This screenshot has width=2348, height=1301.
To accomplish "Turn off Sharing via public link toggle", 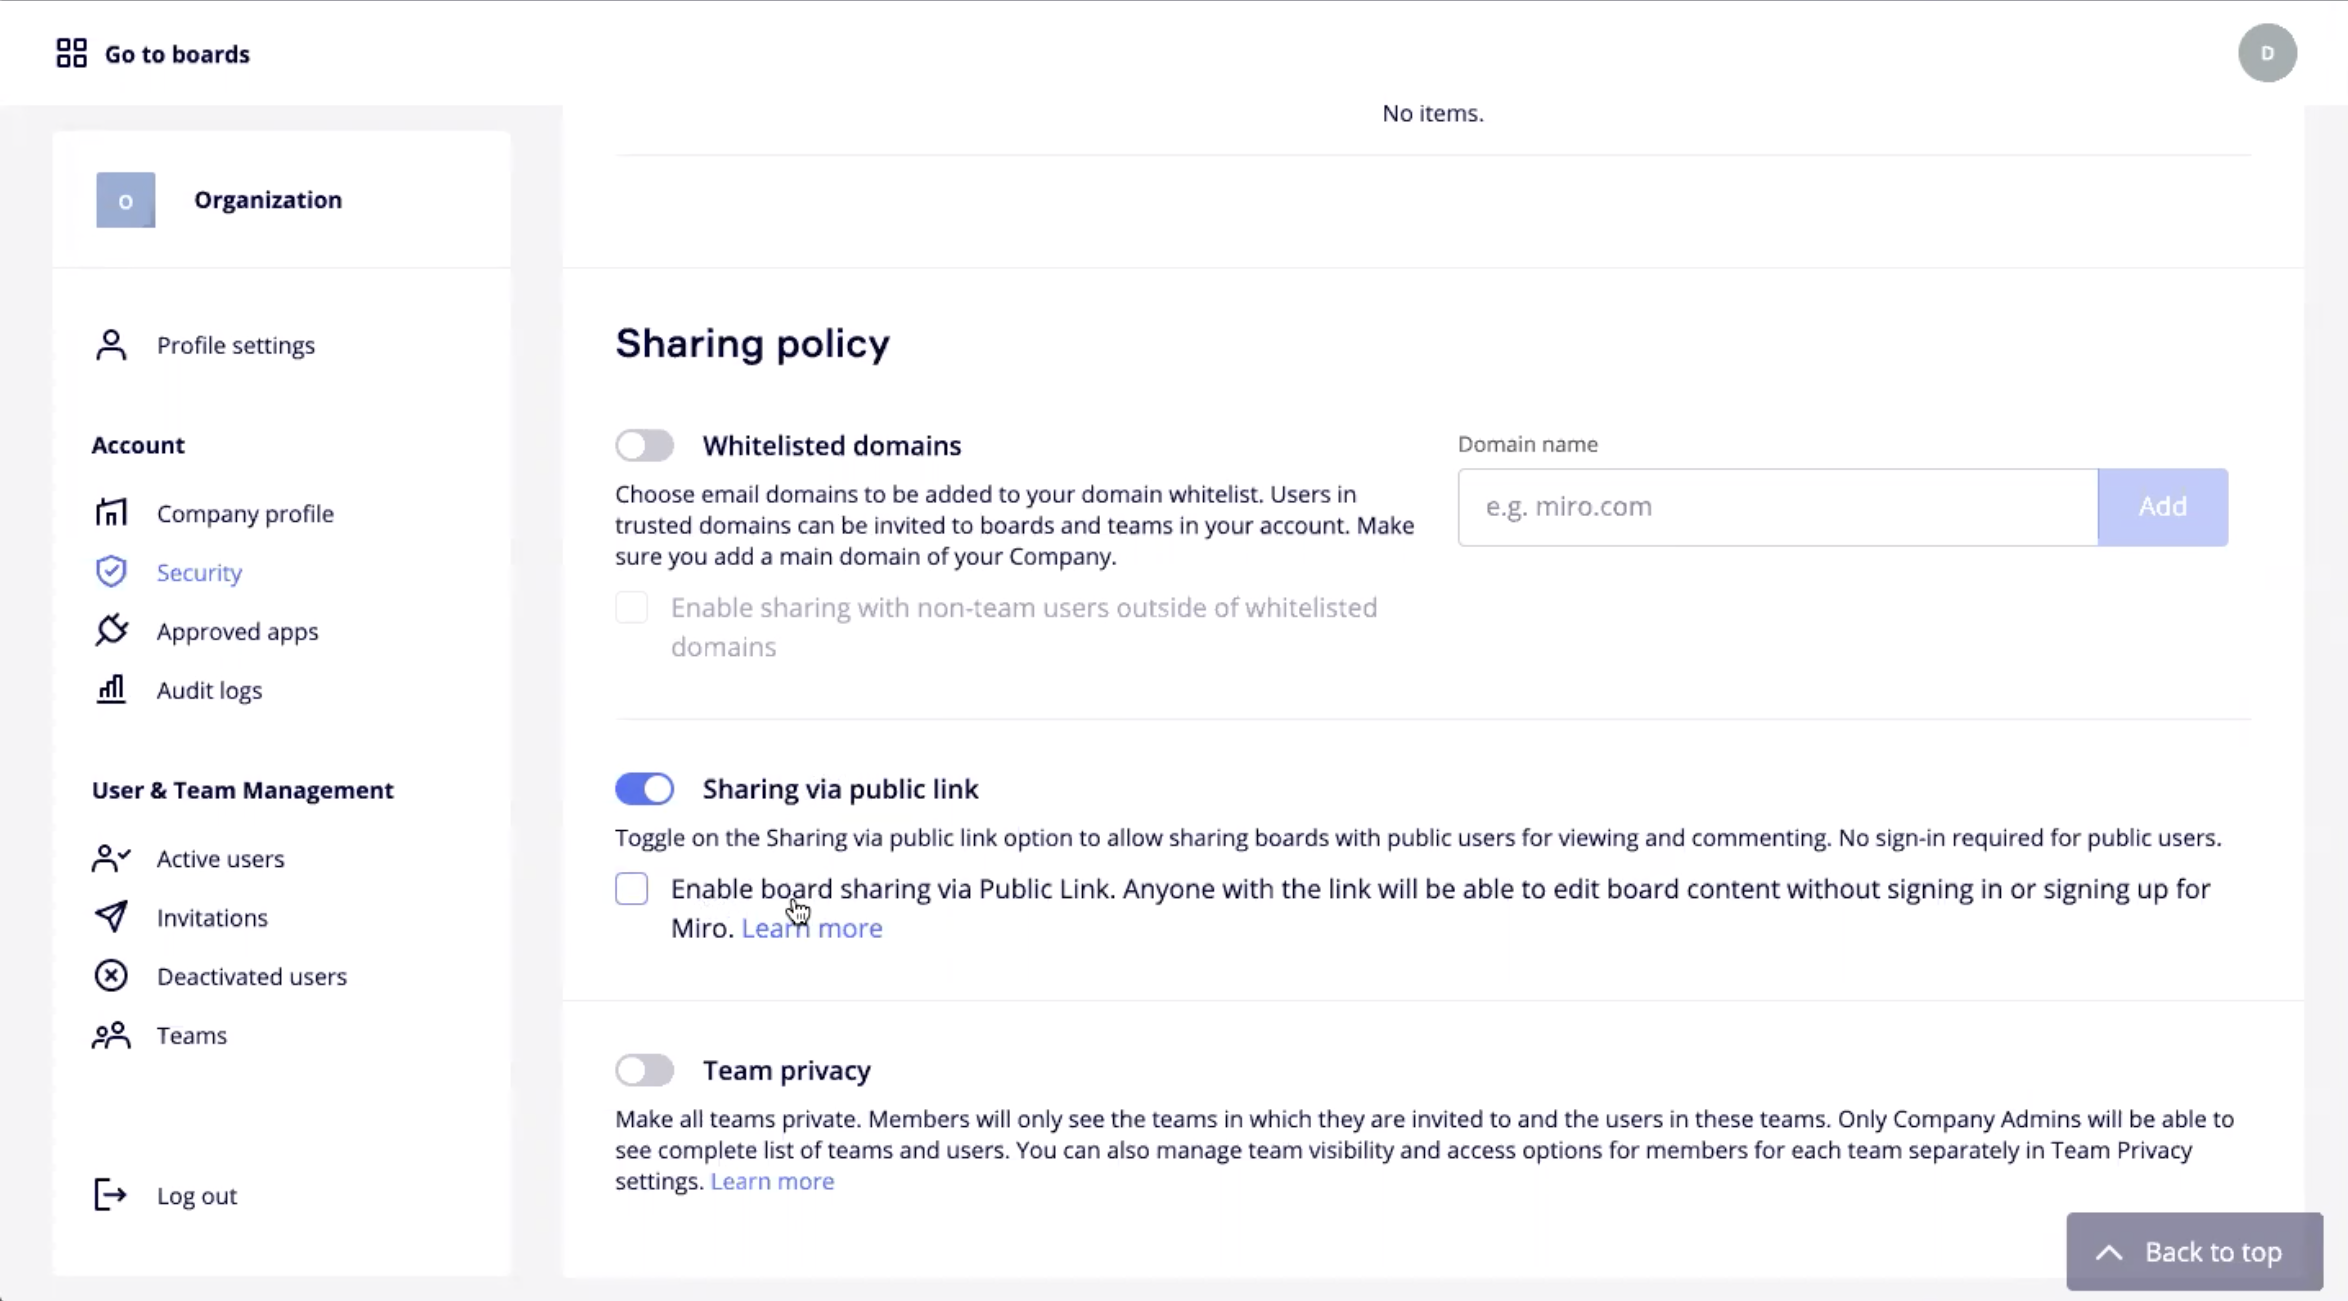I will click(644, 789).
